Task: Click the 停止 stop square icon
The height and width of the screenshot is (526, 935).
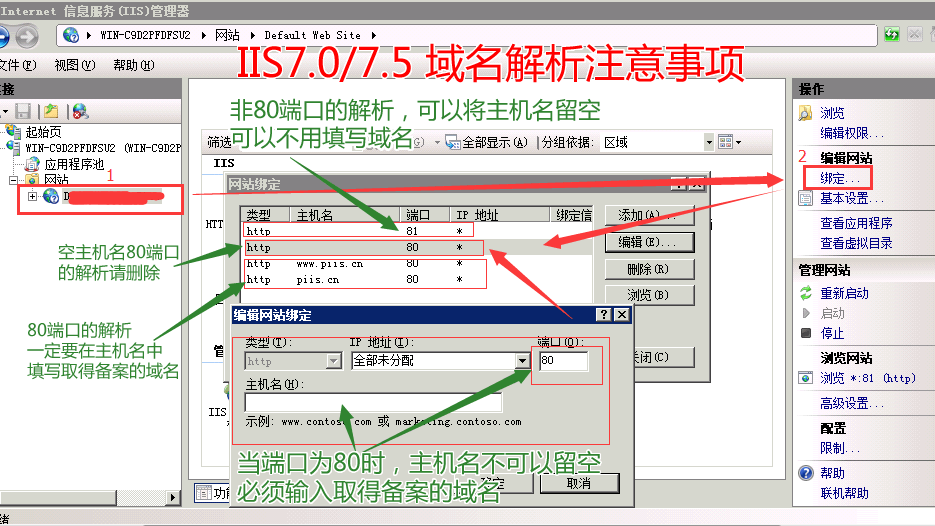Action: (x=806, y=333)
